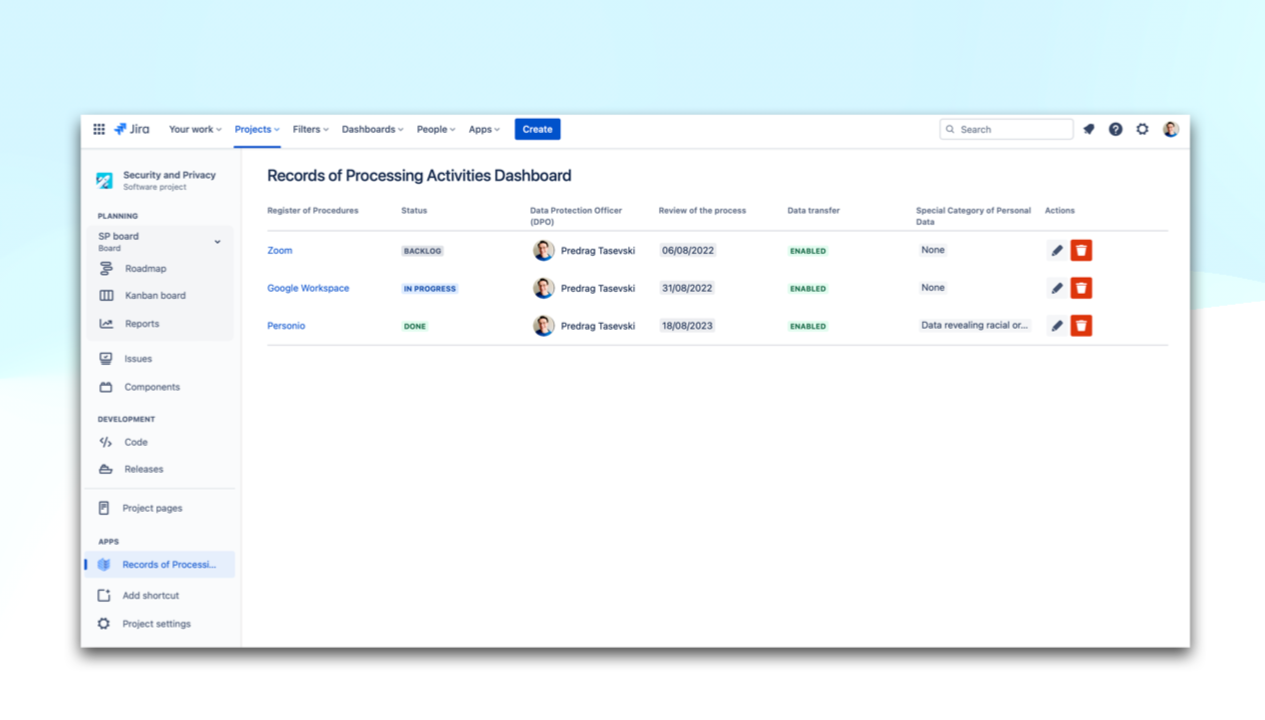Click the Kanban board icon

pyautogui.click(x=106, y=296)
